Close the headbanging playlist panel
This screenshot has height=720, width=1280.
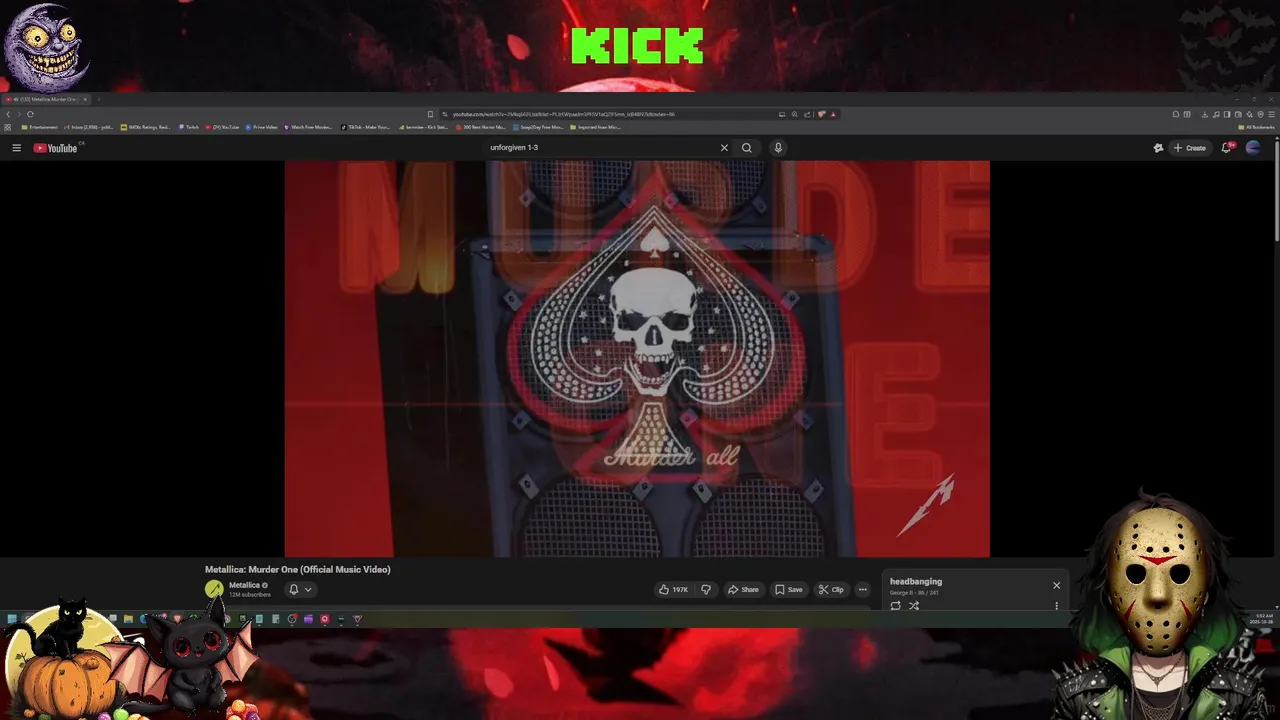(x=1056, y=586)
